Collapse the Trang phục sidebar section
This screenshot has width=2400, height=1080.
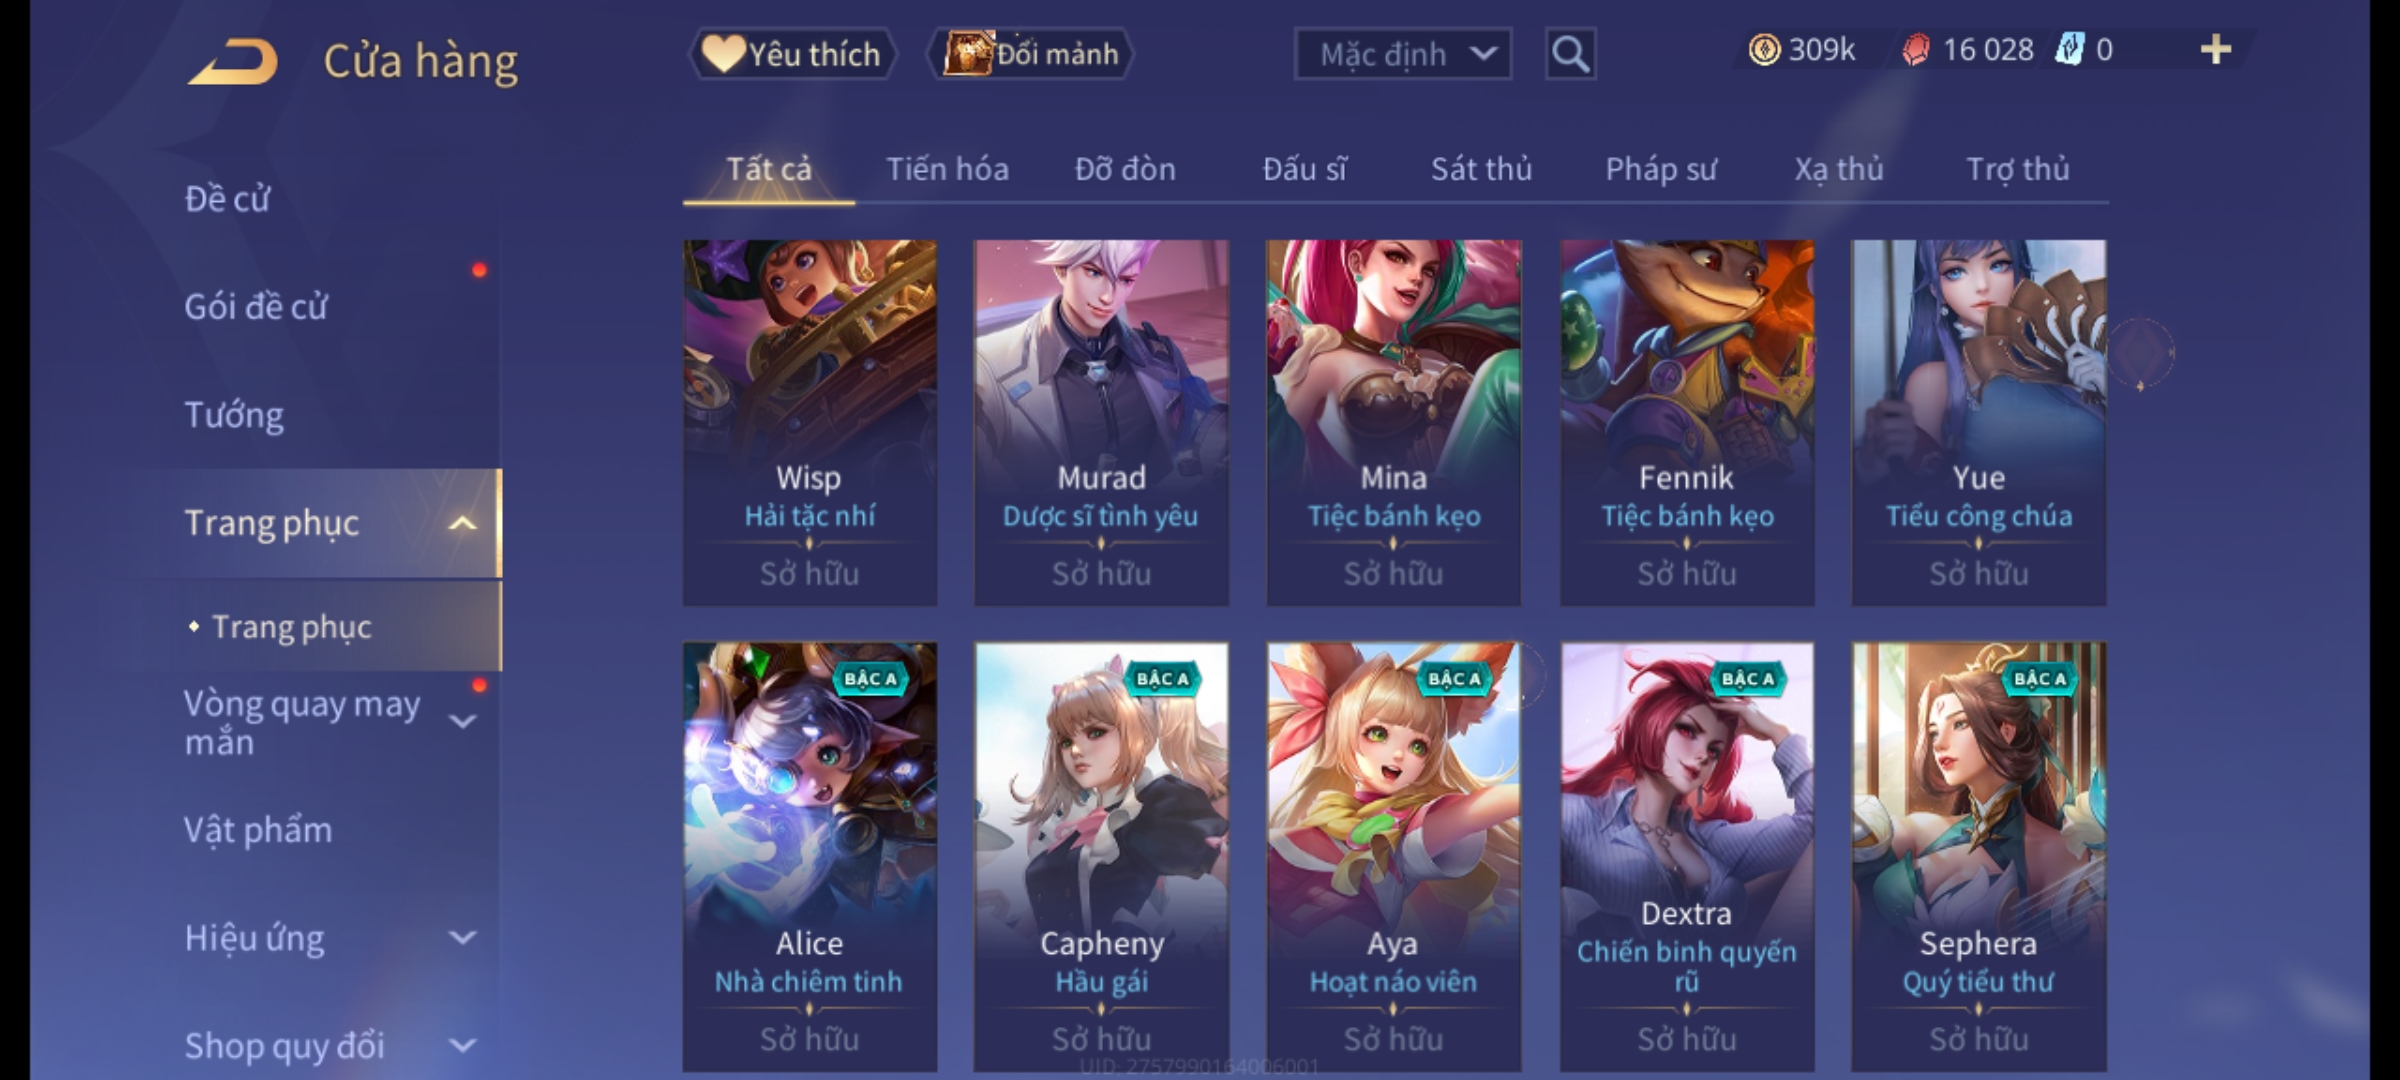pos(462,523)
